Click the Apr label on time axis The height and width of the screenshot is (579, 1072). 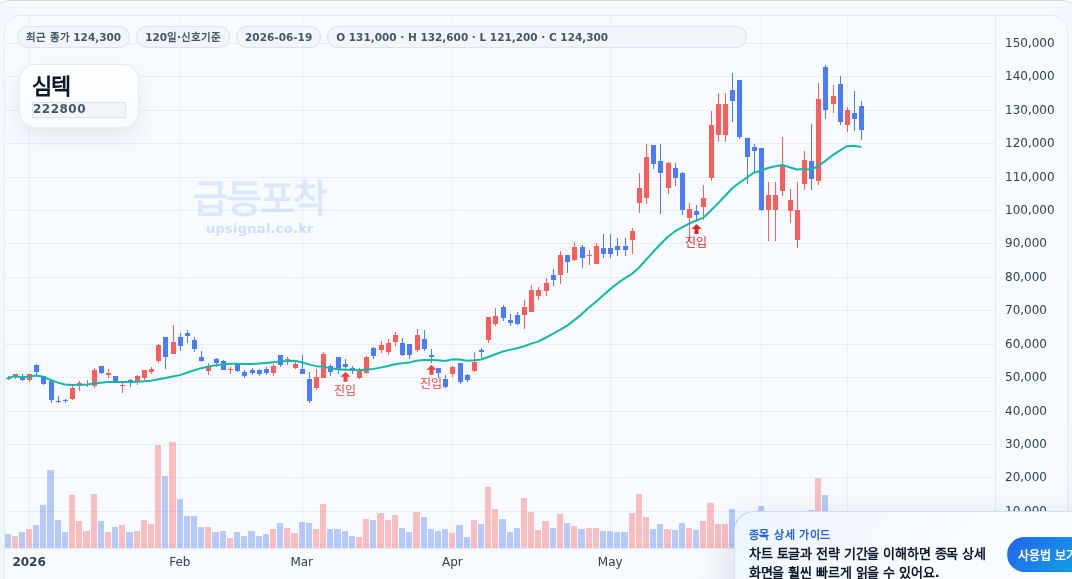click(452, 562)
